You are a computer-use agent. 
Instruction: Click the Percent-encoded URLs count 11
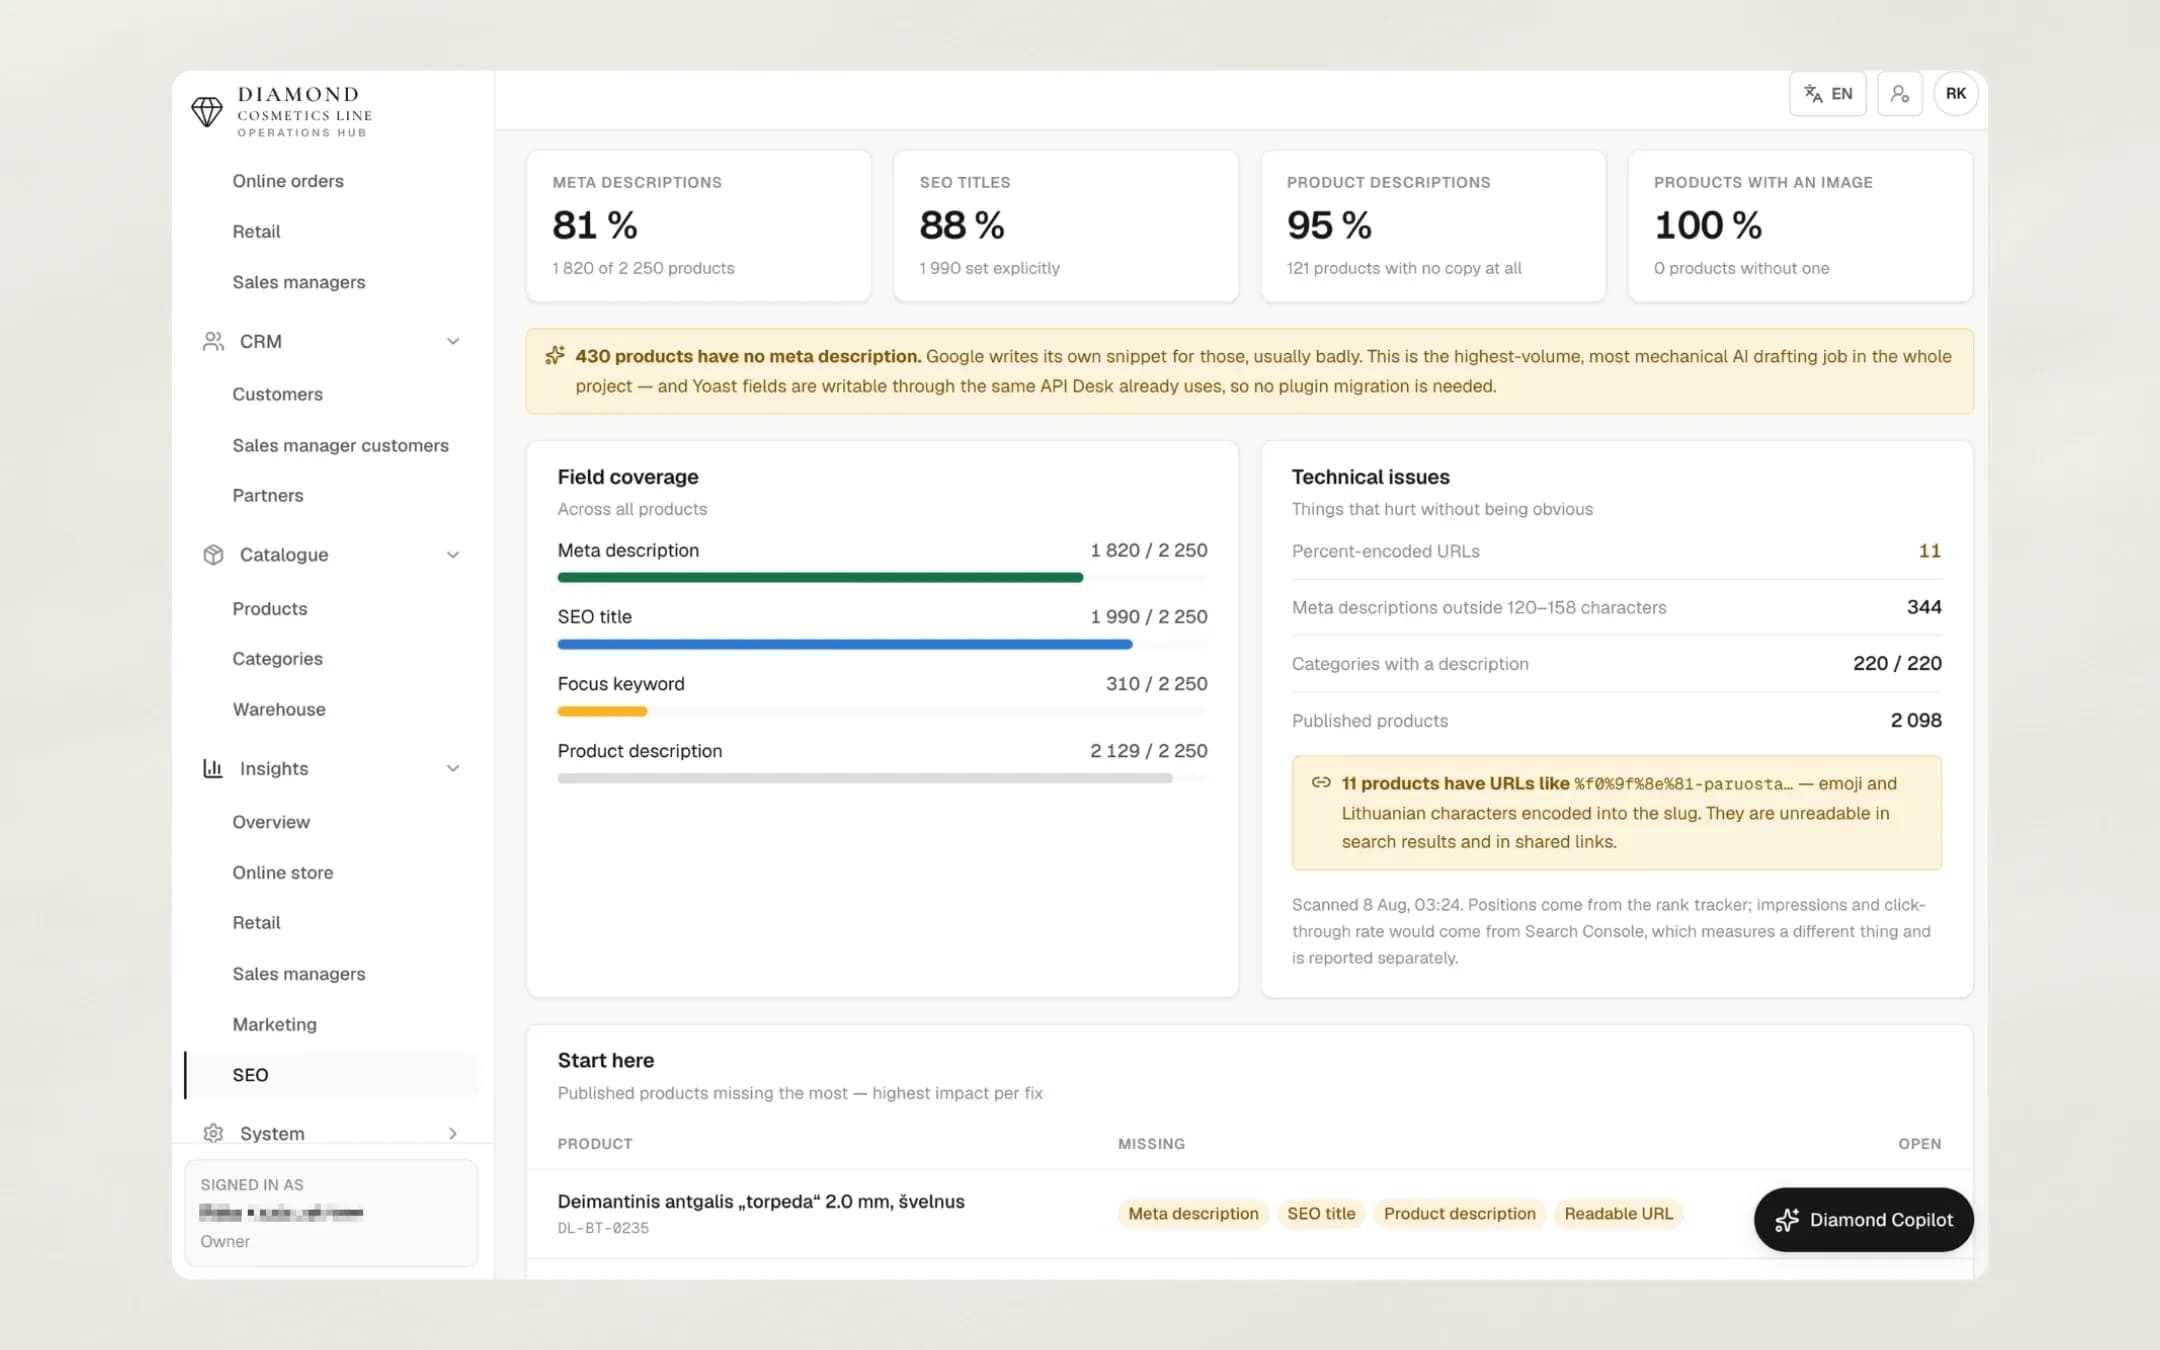pyautogui.click(x=1929, y=551)
